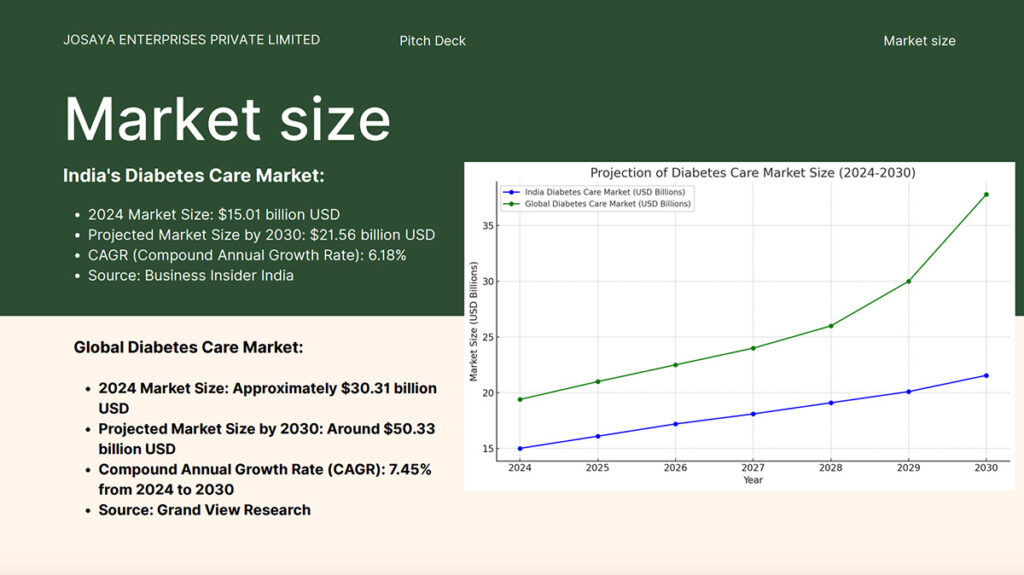The height and width of the screenshot is (575, 1024).
Task: Click the green Global line's 2029 data point
Action: [908, 282]
